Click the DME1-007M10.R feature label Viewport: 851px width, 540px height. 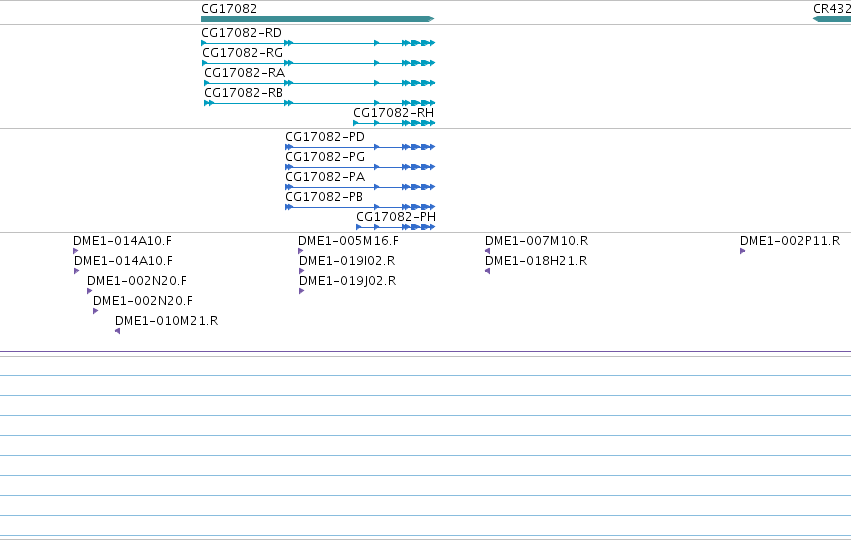tap(537, 241)
